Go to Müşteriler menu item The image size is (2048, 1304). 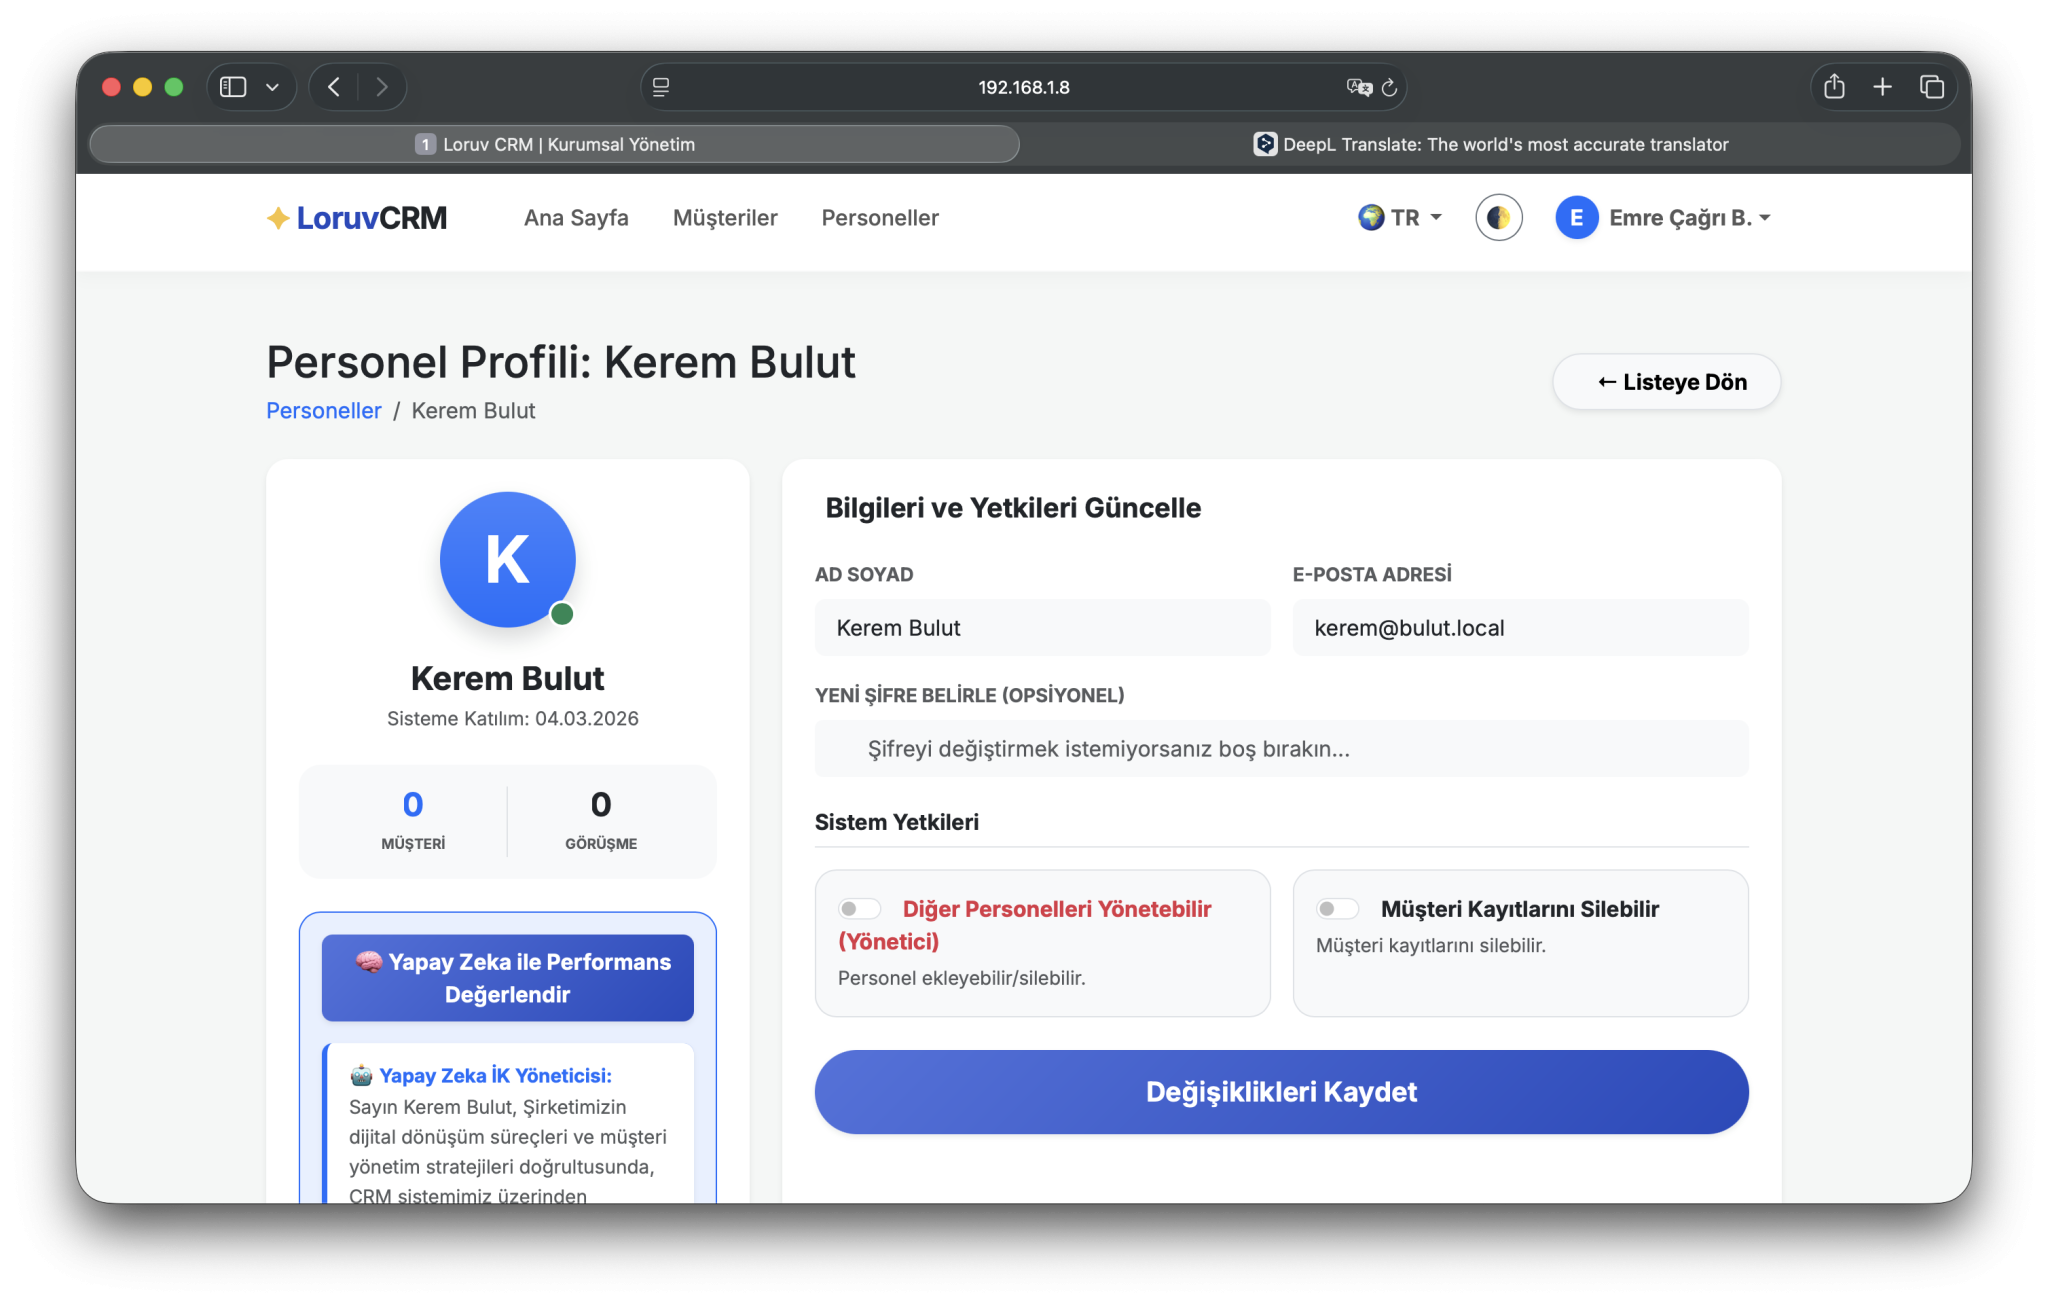[x=725, y=218]
